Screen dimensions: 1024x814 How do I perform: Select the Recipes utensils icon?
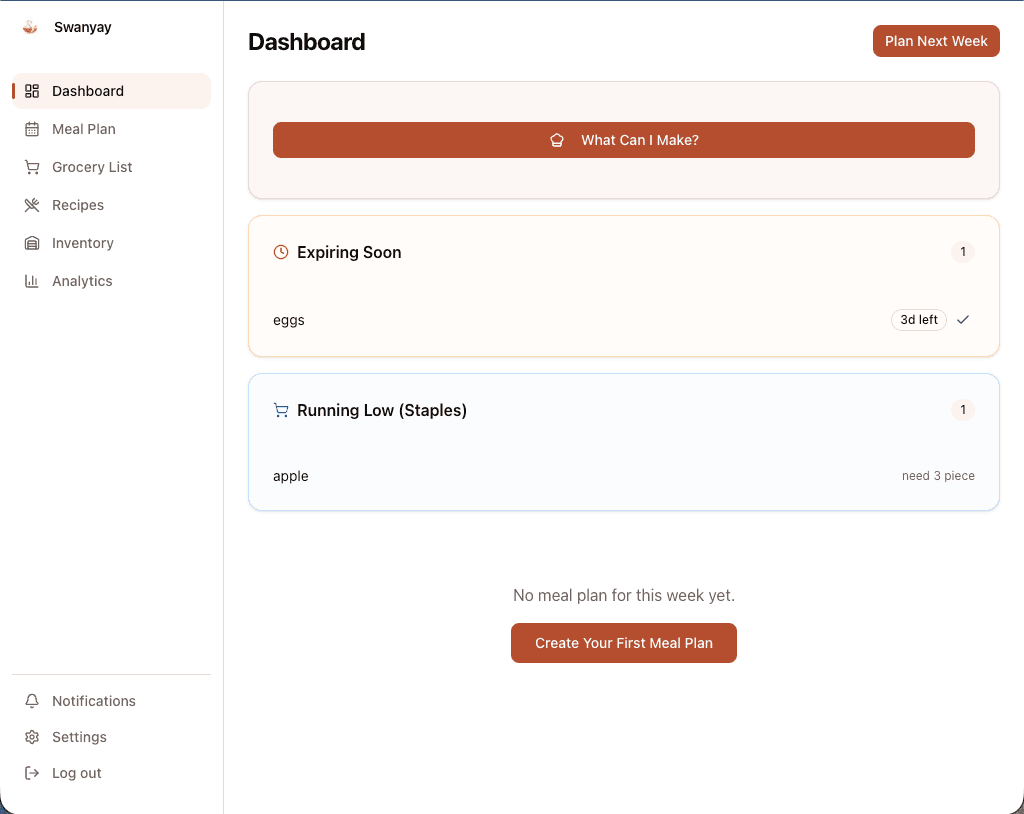pos(33,204)
